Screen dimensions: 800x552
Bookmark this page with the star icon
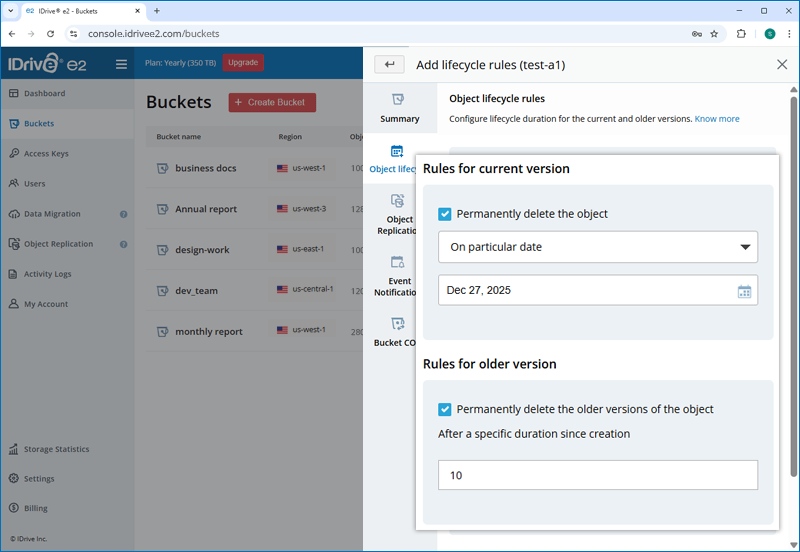click(x=714, y=33)
